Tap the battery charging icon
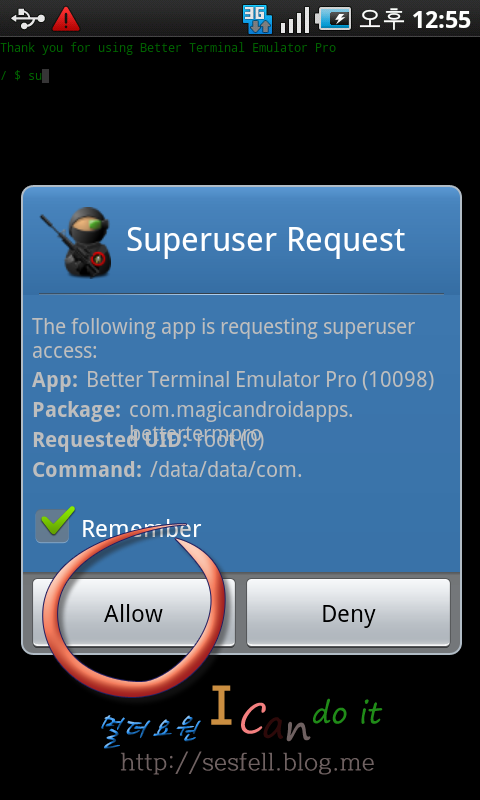480x800 pixels. (334, 19)
